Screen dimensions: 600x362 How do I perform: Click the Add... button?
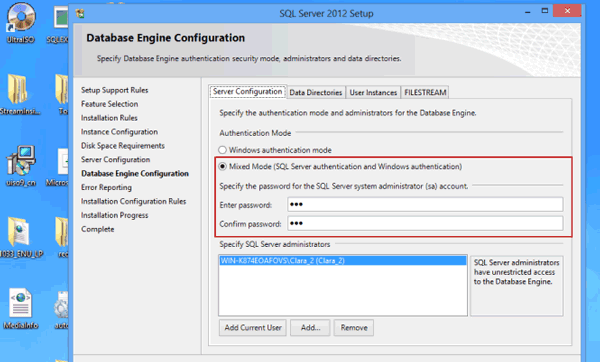[x=310, y=328]
